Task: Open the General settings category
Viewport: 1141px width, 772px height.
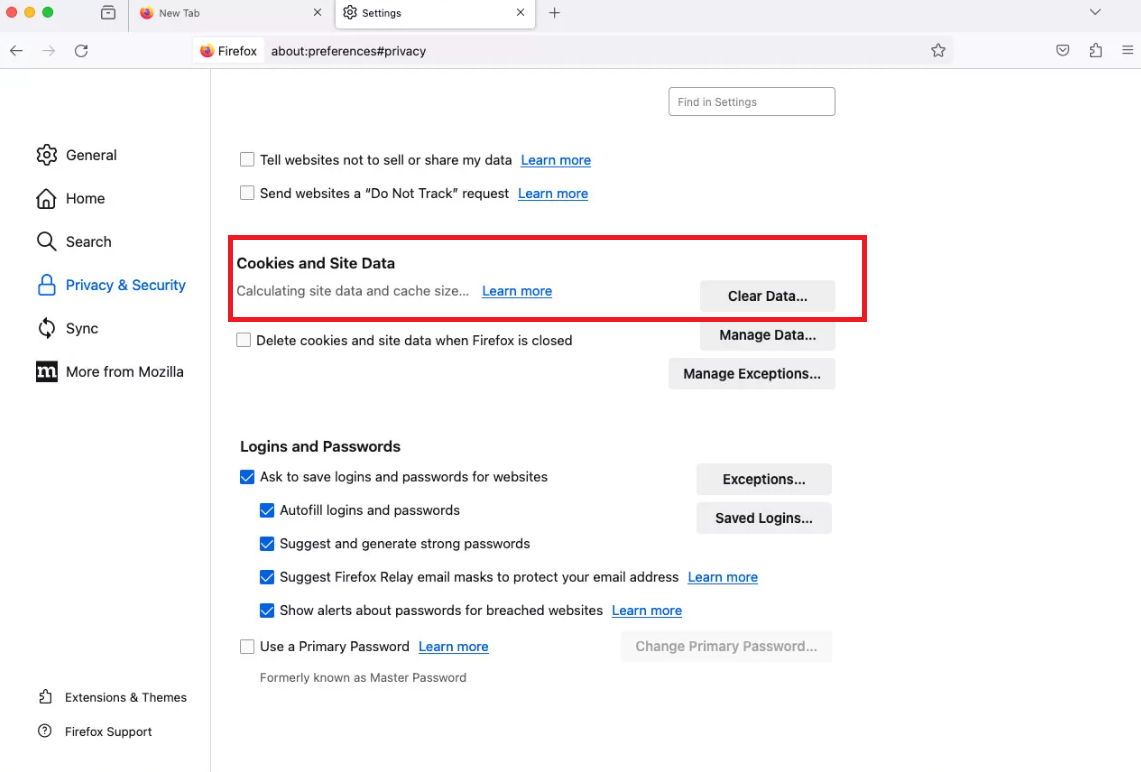Action: pyautogui.click(x=76, y=155)
